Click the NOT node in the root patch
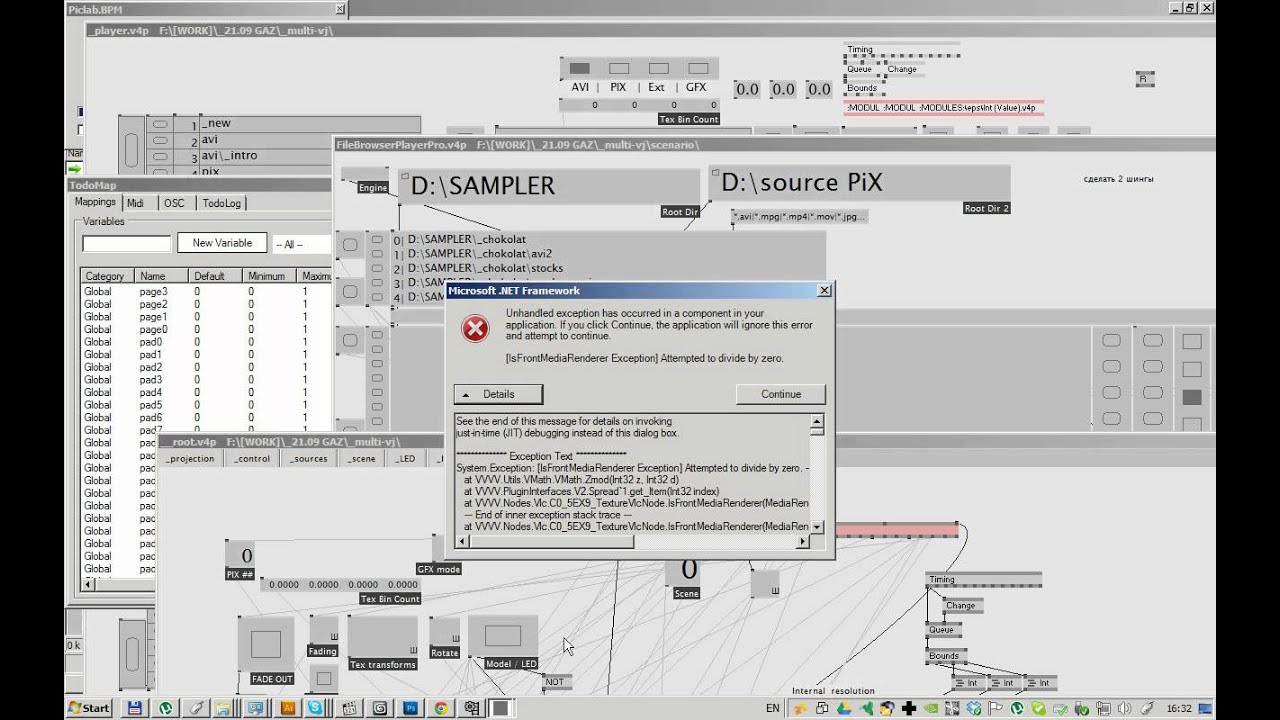The width and height of the screenshot is (1280, 720). pyautogui.click(x=554, y=682)
